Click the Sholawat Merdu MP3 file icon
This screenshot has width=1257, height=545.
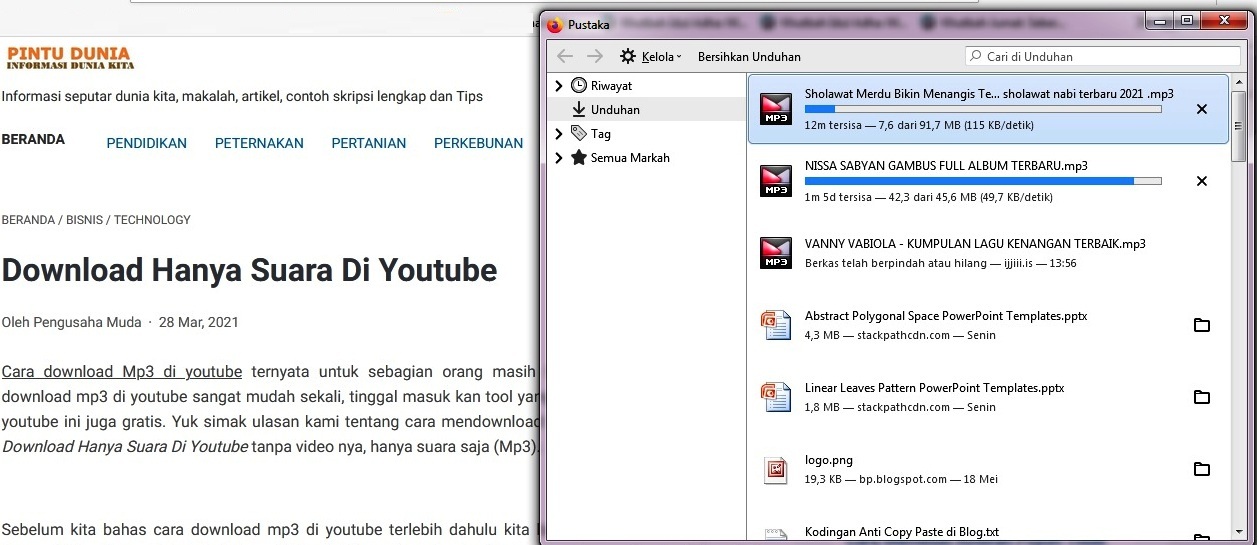[776, 109]
